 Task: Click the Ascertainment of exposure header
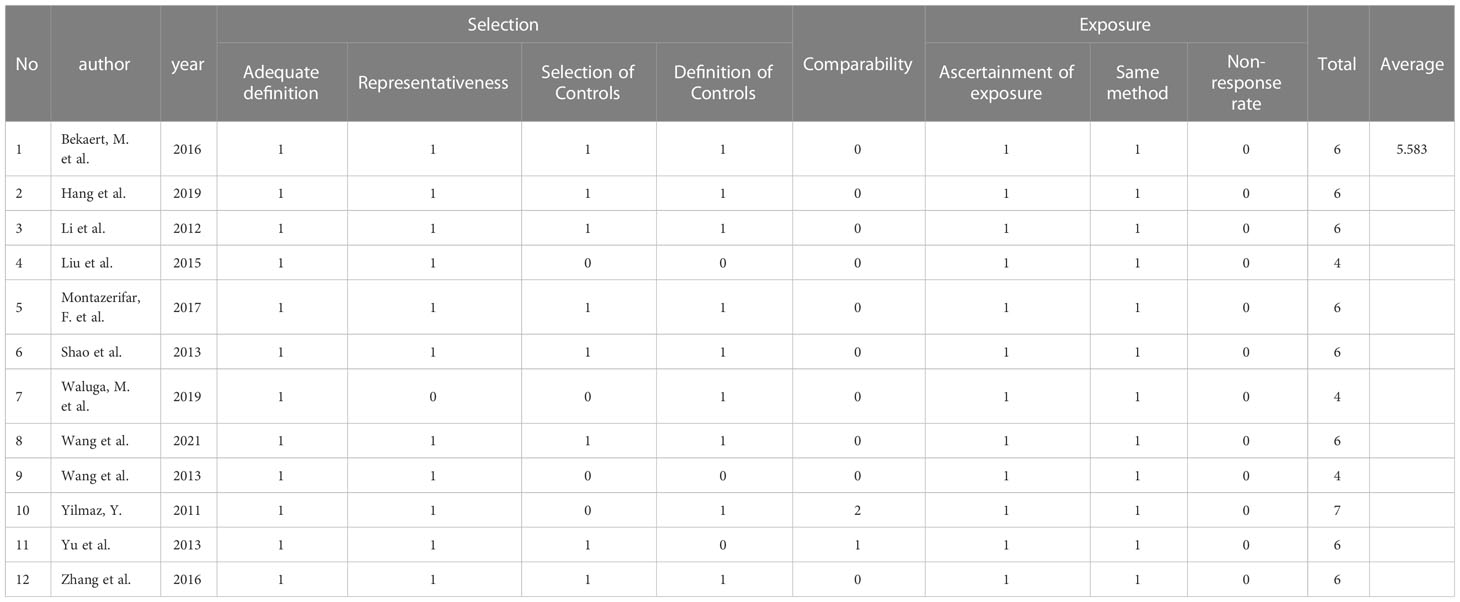coord(1005,82)
